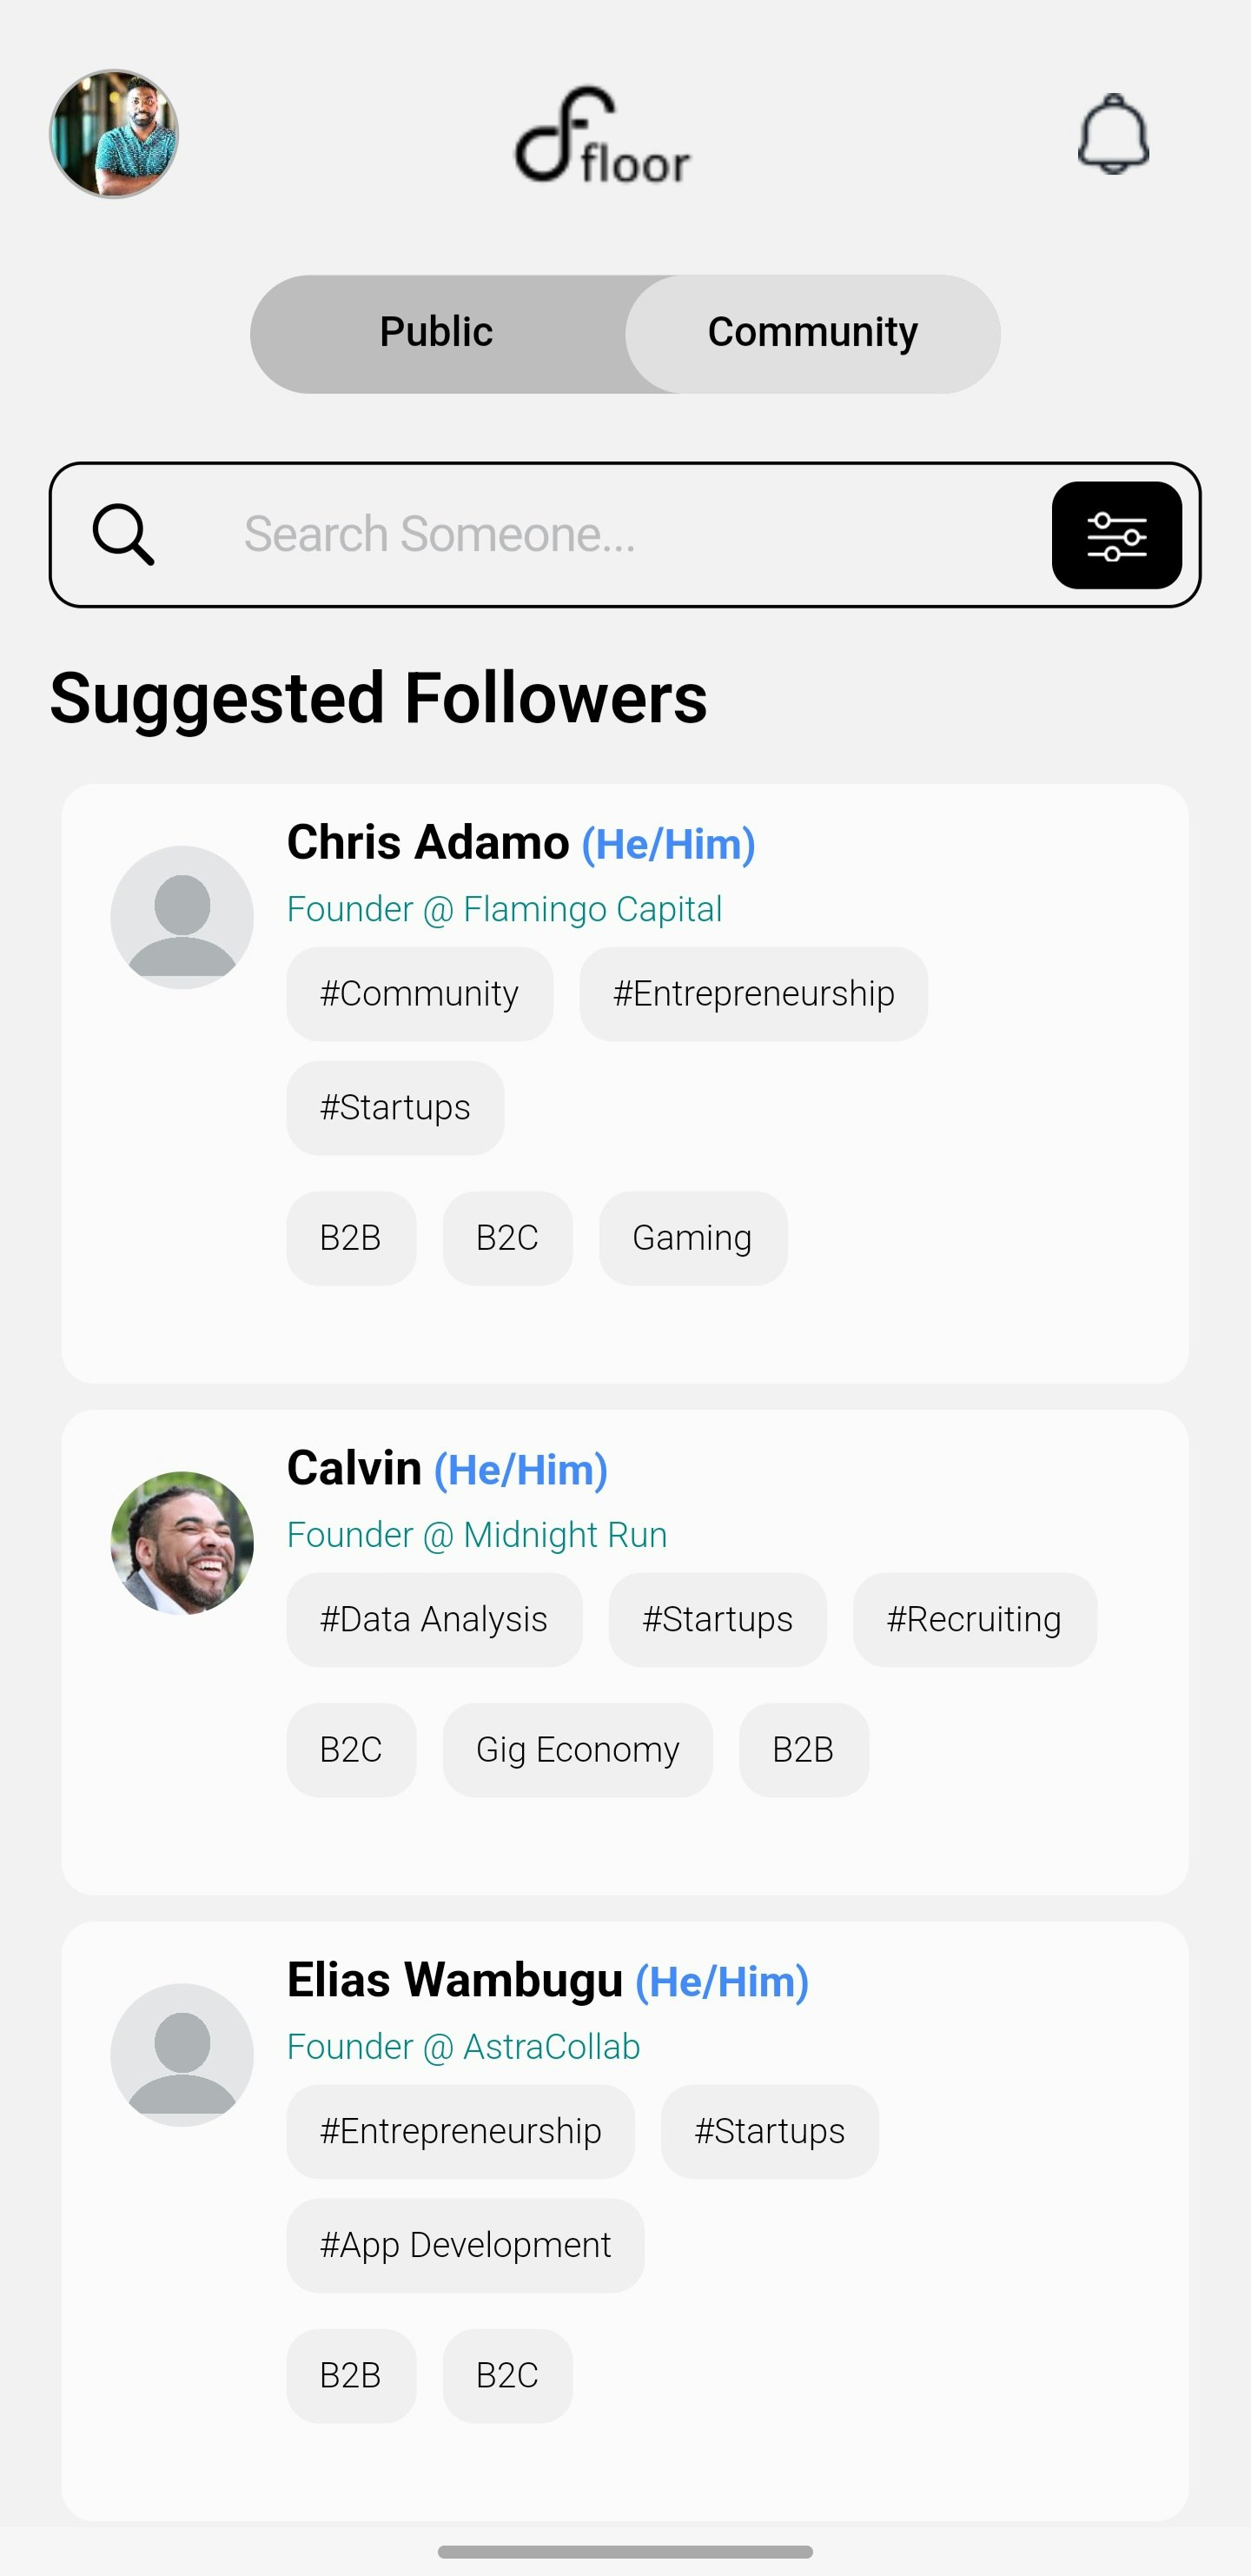Screen dimensions: 1251x2576
Task: Tap the #Recruiting tag
Action: (x=973, y=1619)
